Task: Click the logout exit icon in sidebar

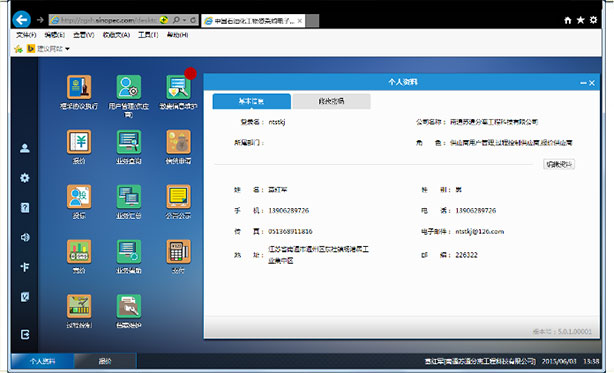Action: click(x=25, y=335)
